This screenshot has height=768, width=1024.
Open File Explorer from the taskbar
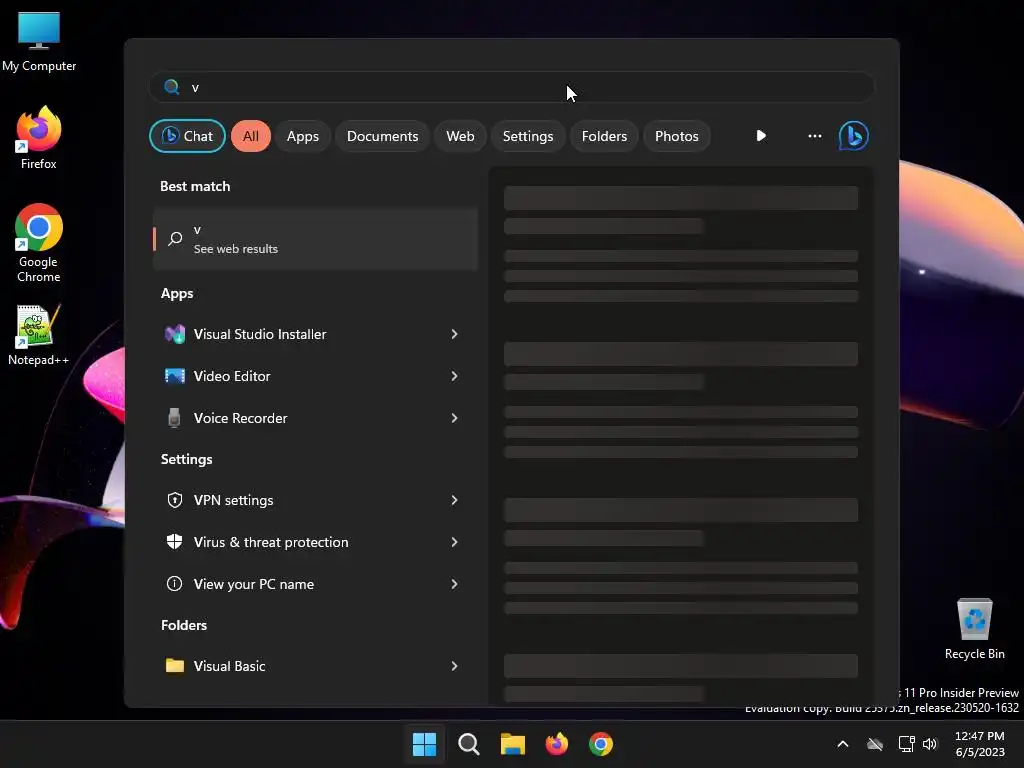[513, 744]
